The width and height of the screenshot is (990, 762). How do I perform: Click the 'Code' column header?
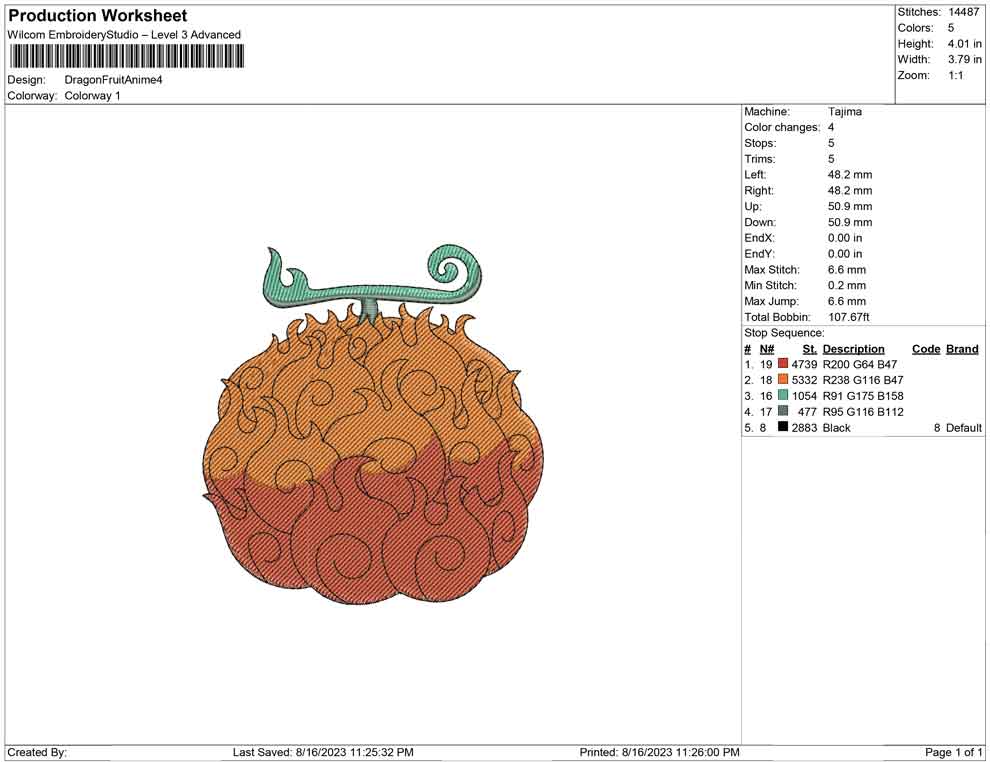926,349
